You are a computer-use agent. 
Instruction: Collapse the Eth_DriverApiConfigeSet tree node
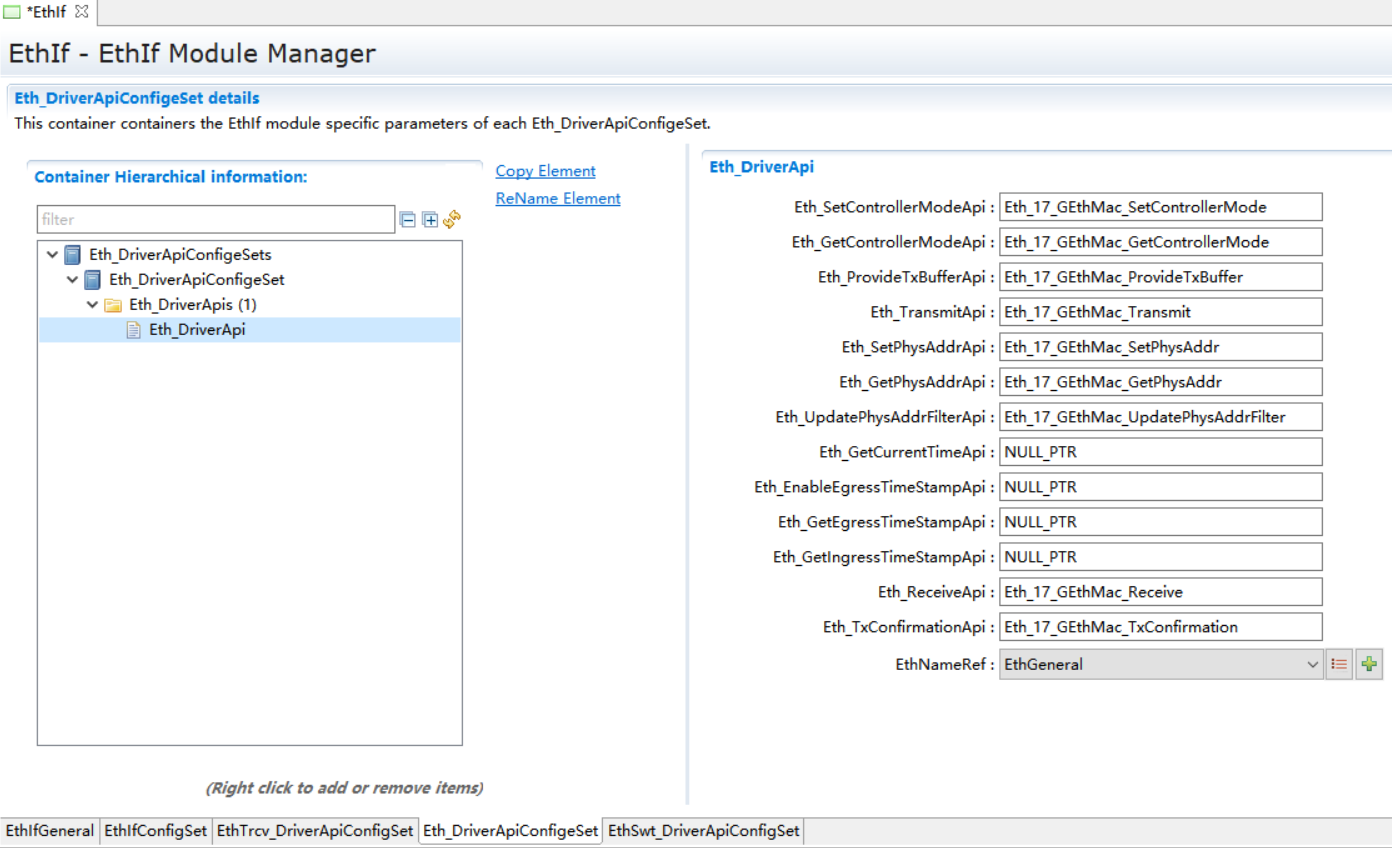coord(72,280)
